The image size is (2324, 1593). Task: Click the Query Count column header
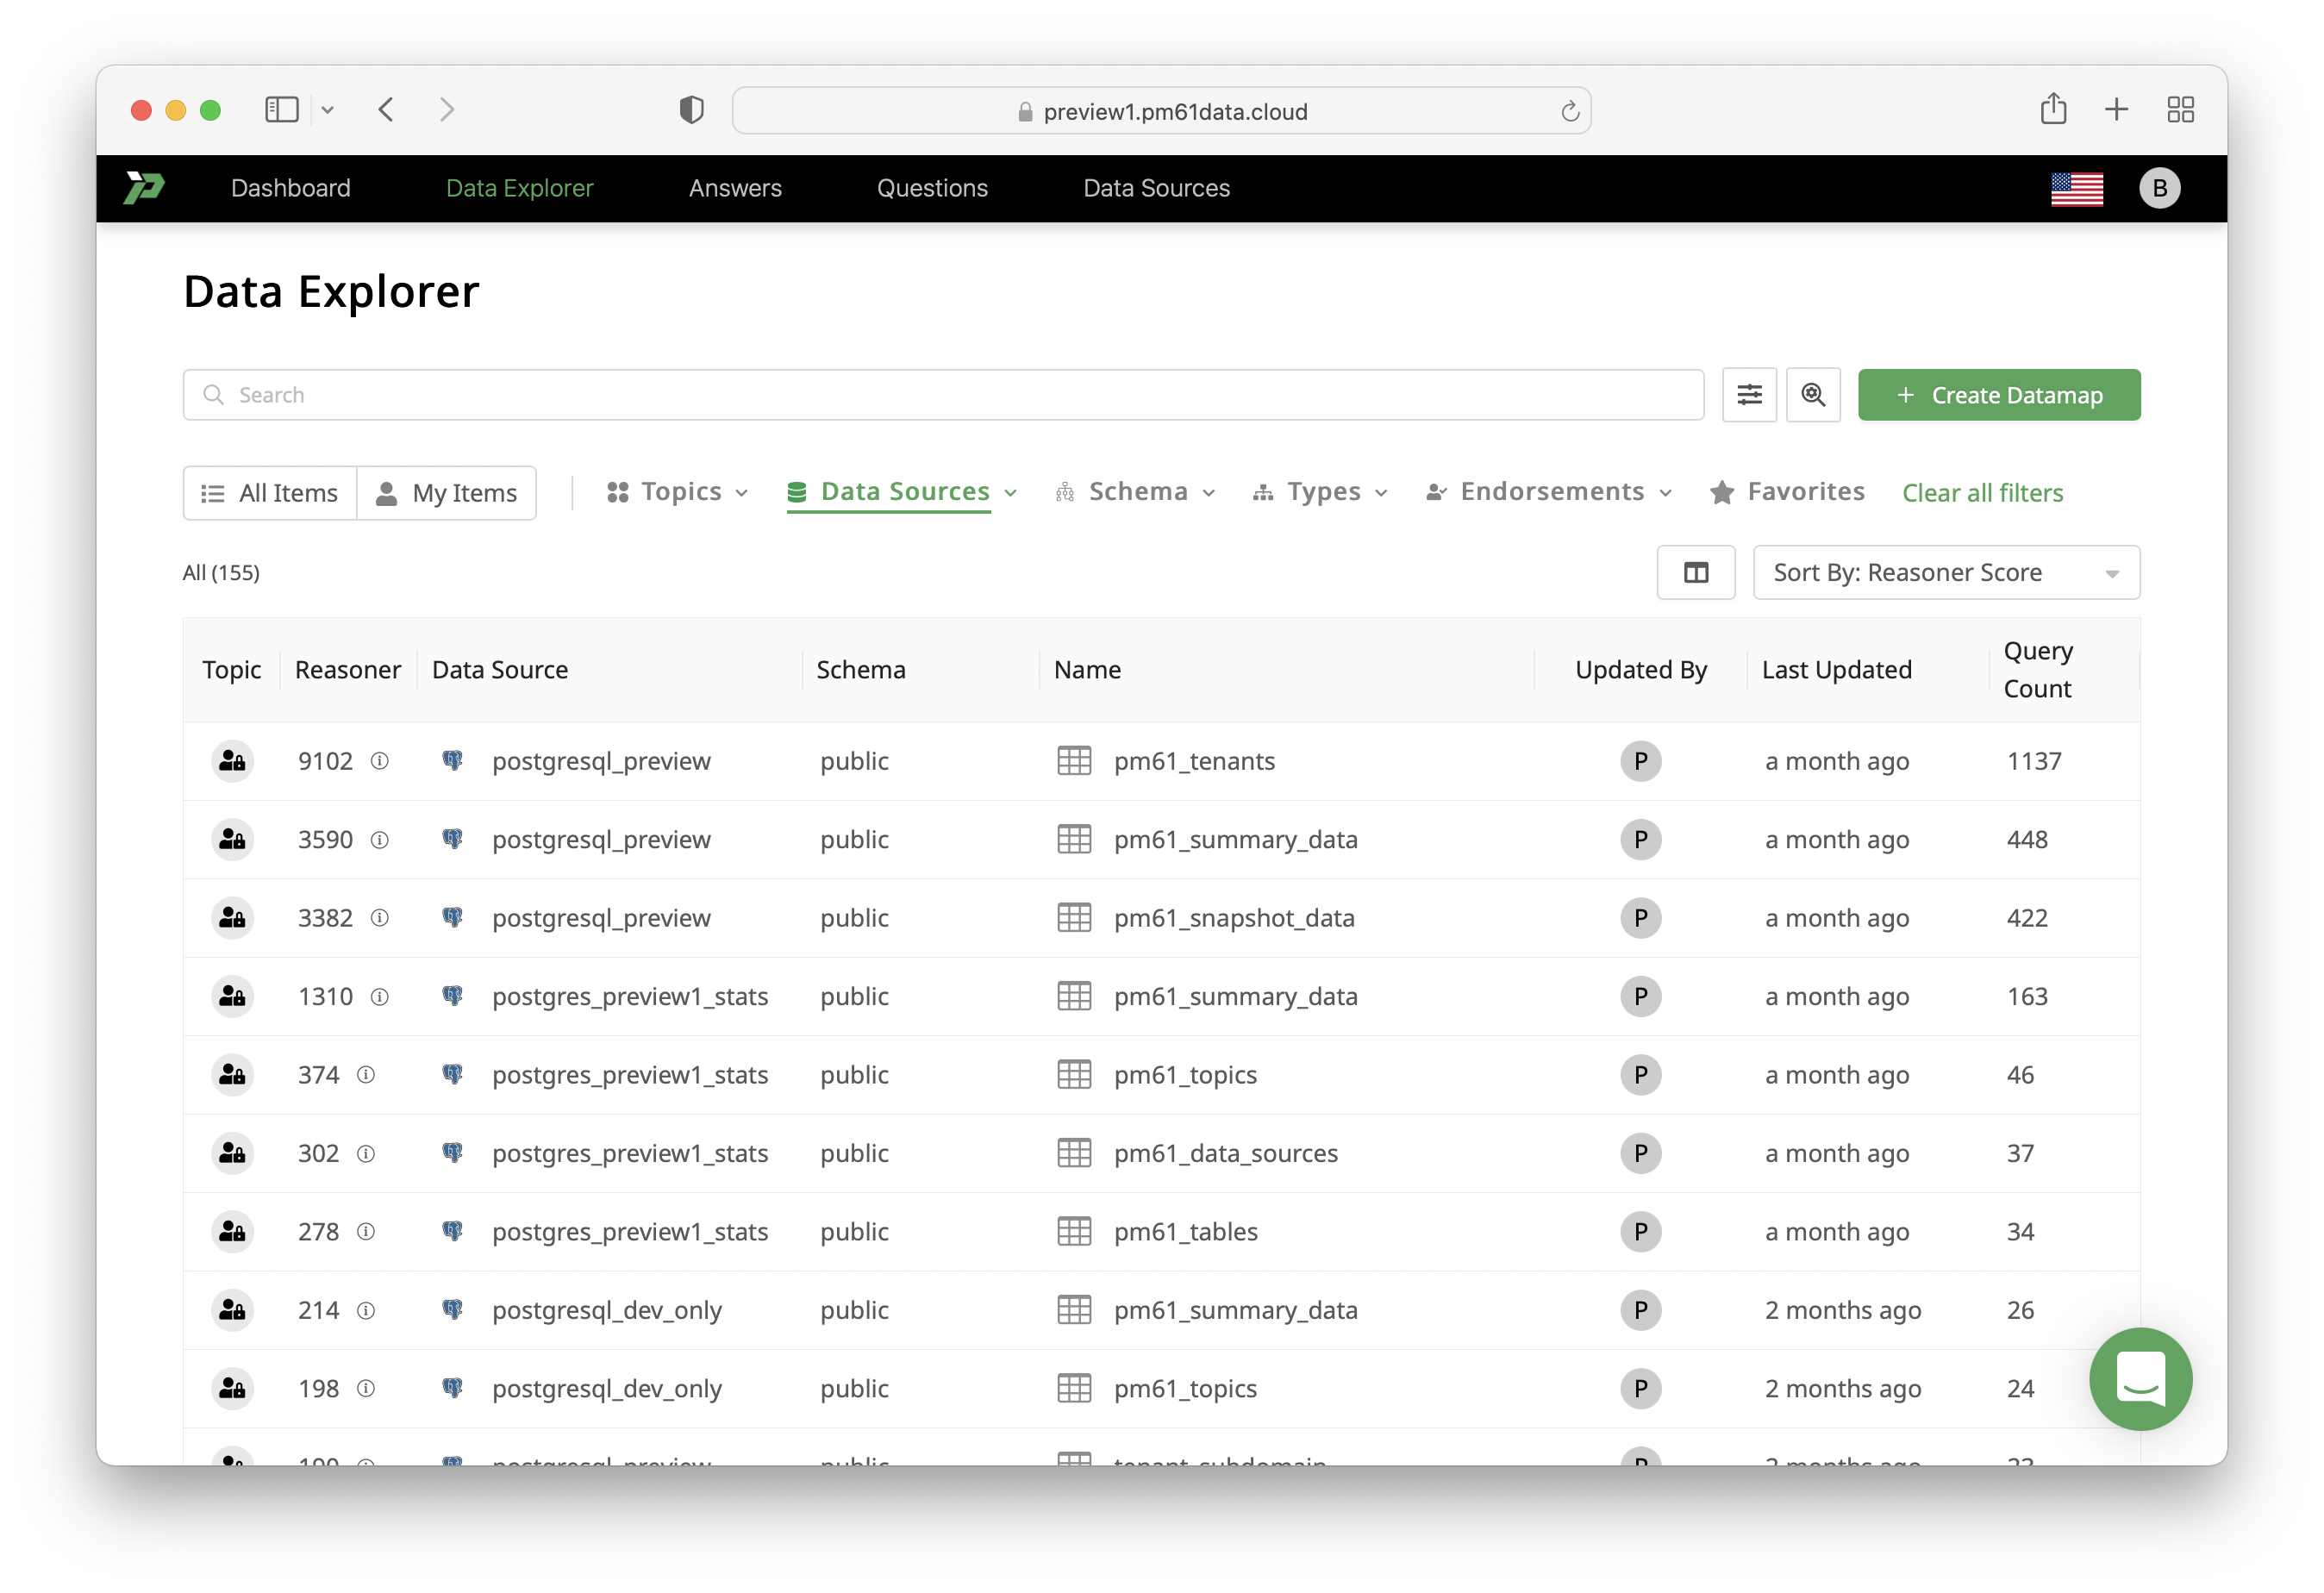click(2038, 669)
